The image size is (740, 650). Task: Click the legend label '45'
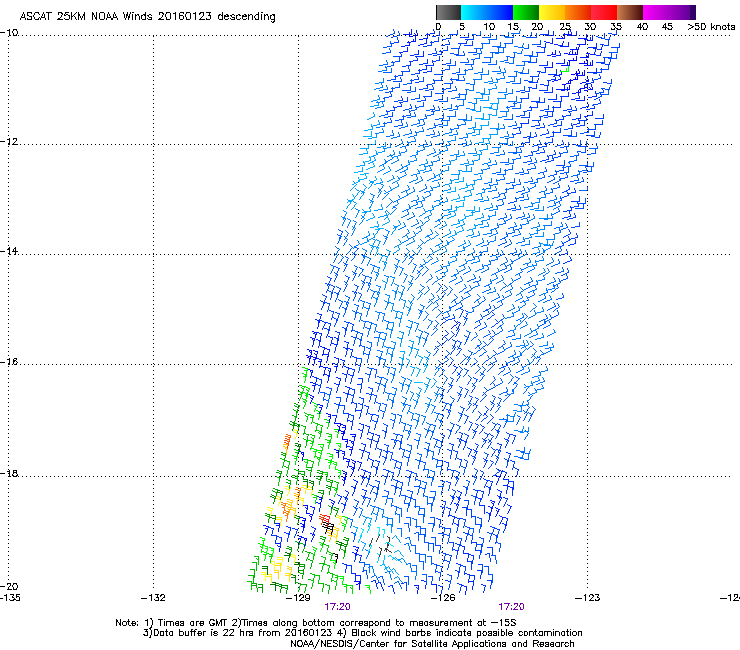pos(667,27)
